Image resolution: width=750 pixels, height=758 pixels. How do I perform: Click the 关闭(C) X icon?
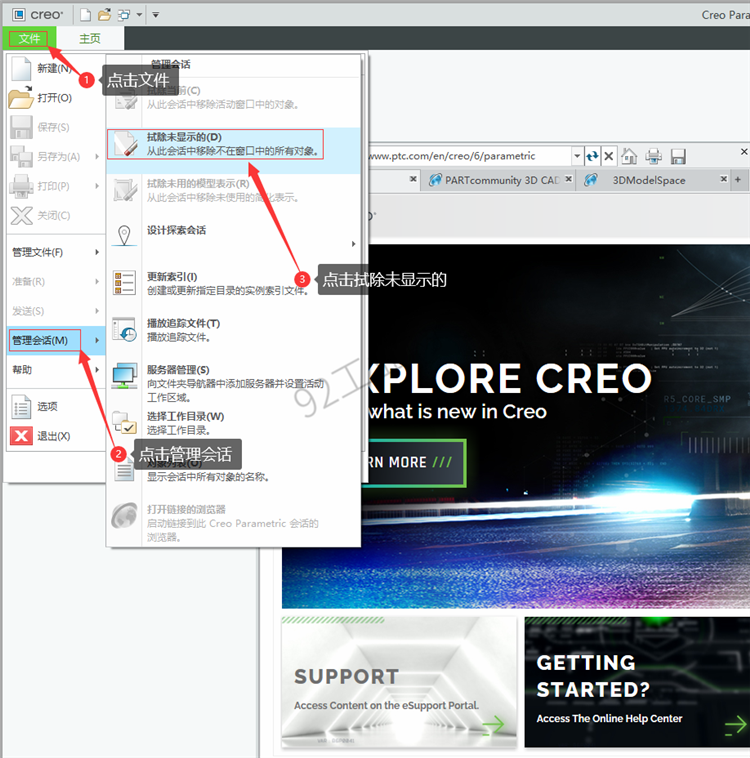coord(21,216)
